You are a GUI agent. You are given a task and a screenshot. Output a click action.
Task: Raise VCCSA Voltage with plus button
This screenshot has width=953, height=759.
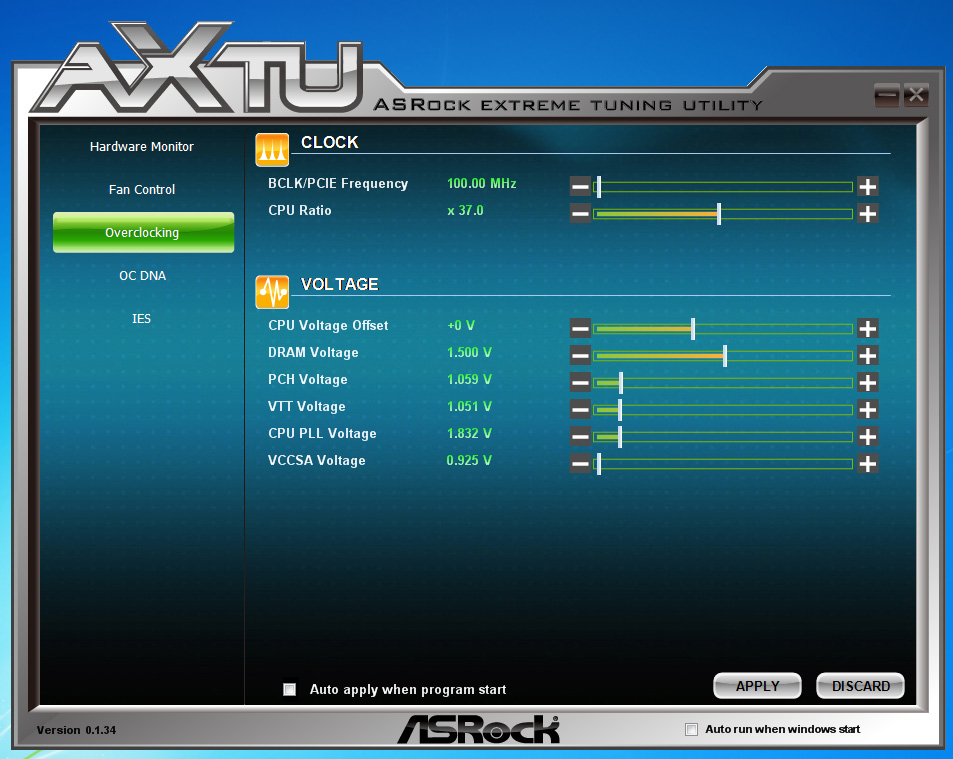pyautogui.click(x=867, y=464)
